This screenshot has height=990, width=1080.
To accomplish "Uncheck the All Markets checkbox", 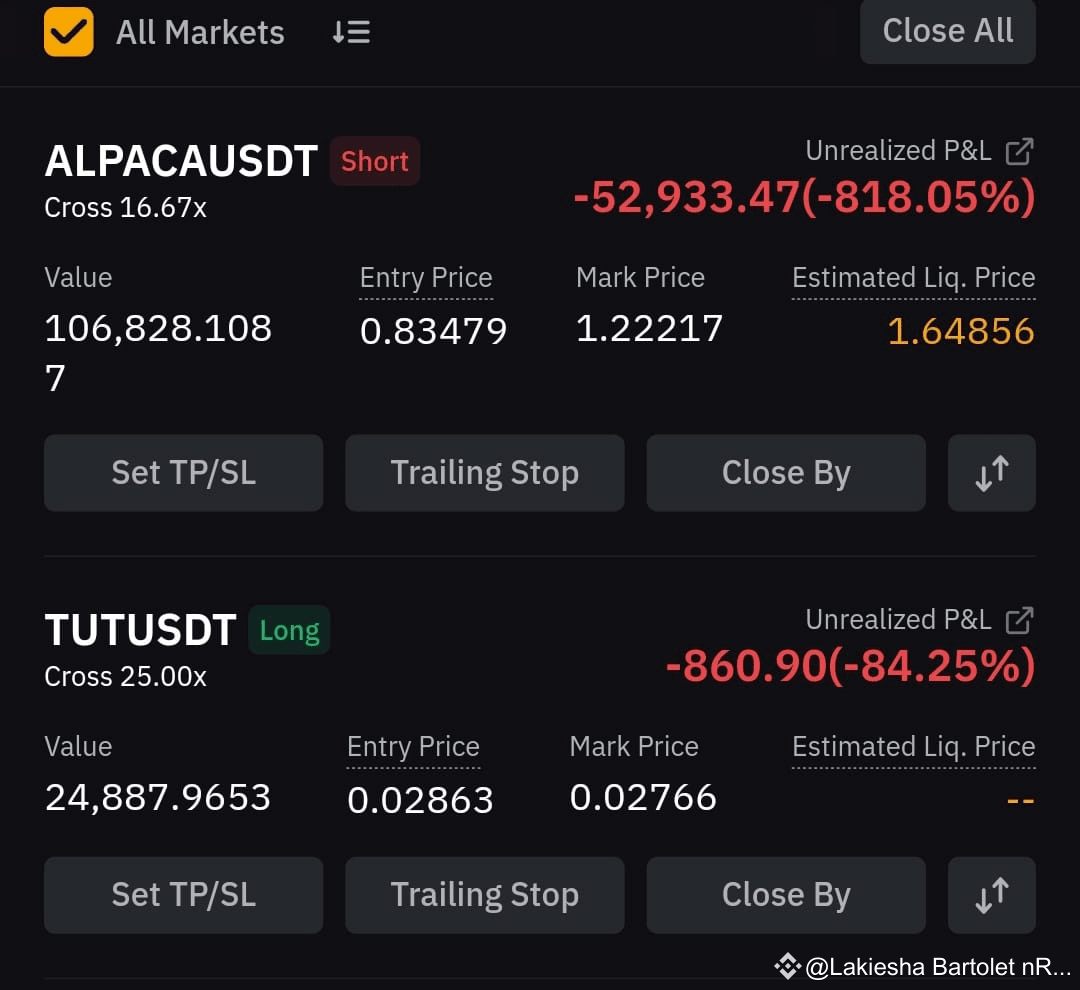I will pyautogui.click(x=68, y=32).
